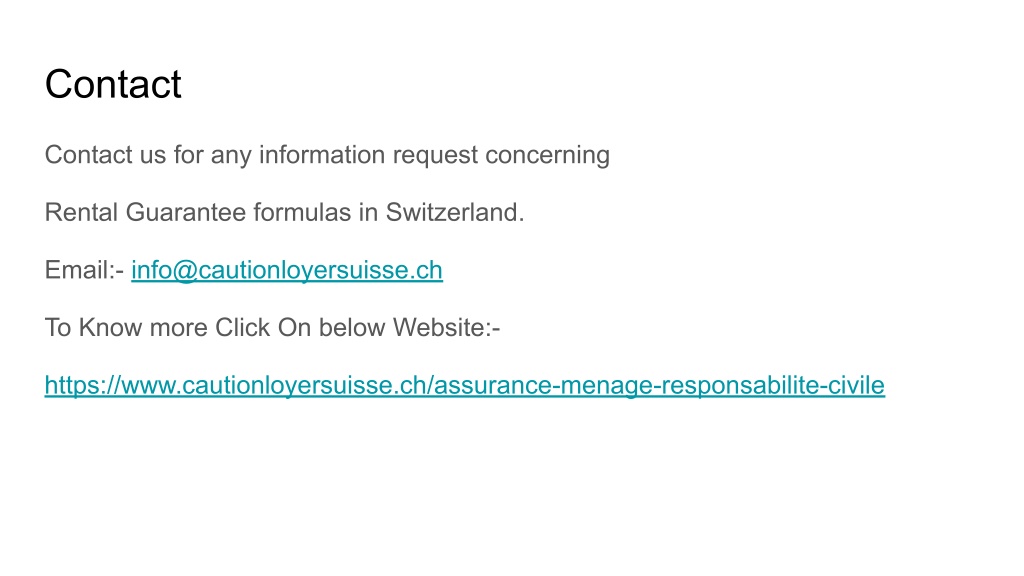The image size is (1024, 576).
Task: Click the "Rental Guarantee formulas in Switzerland" line
Action: pos(284,212)
